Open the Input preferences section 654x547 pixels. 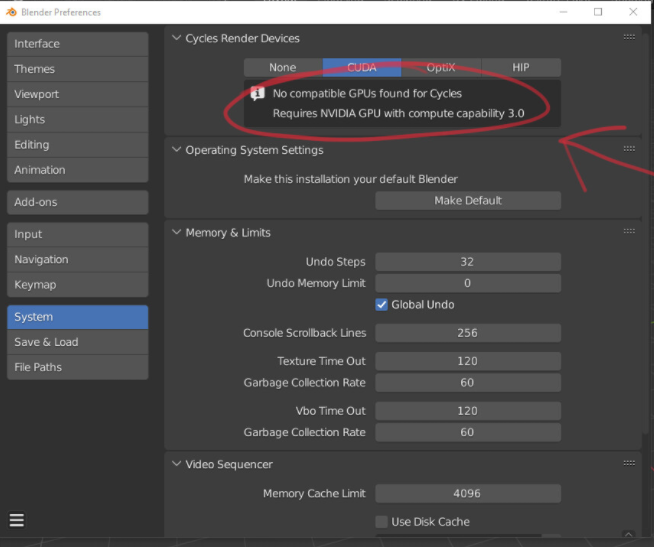tap(78, 234)
